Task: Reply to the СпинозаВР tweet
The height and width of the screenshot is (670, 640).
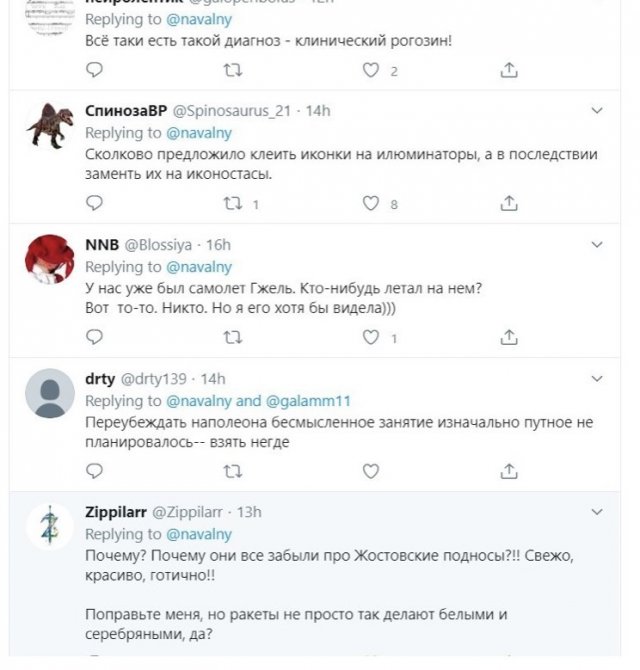Action: click(x=95, y=204)
